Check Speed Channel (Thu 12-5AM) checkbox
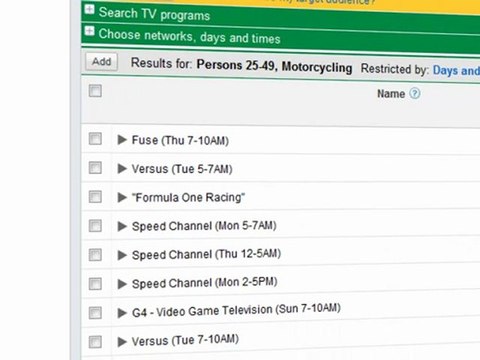The image size is (480, 360). click(x=95, y=255)
